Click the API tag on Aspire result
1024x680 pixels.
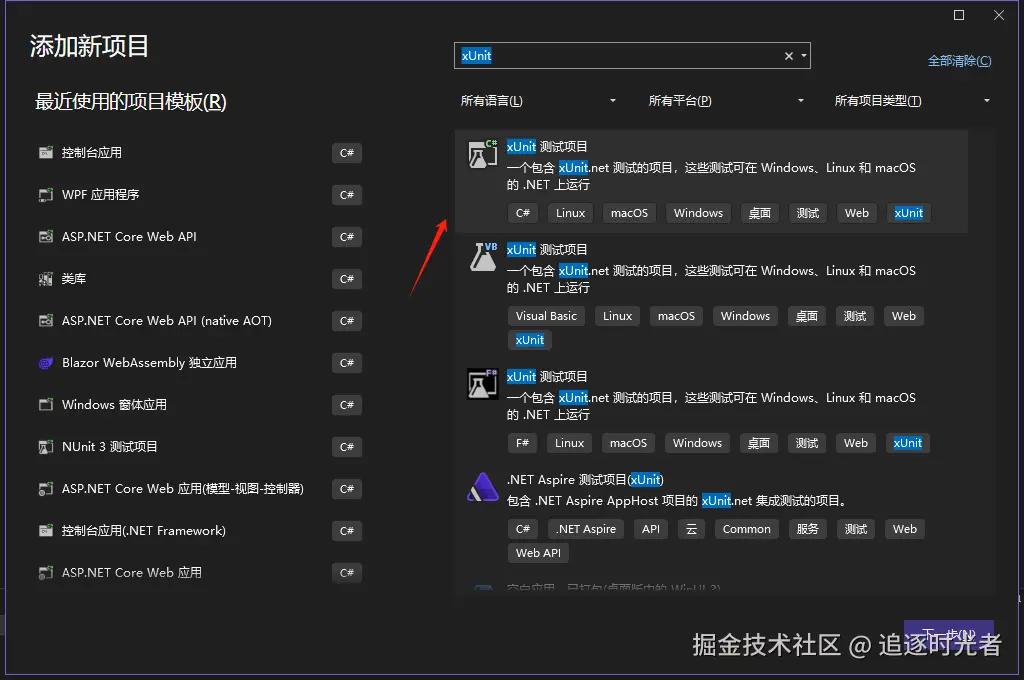(650, 529)
